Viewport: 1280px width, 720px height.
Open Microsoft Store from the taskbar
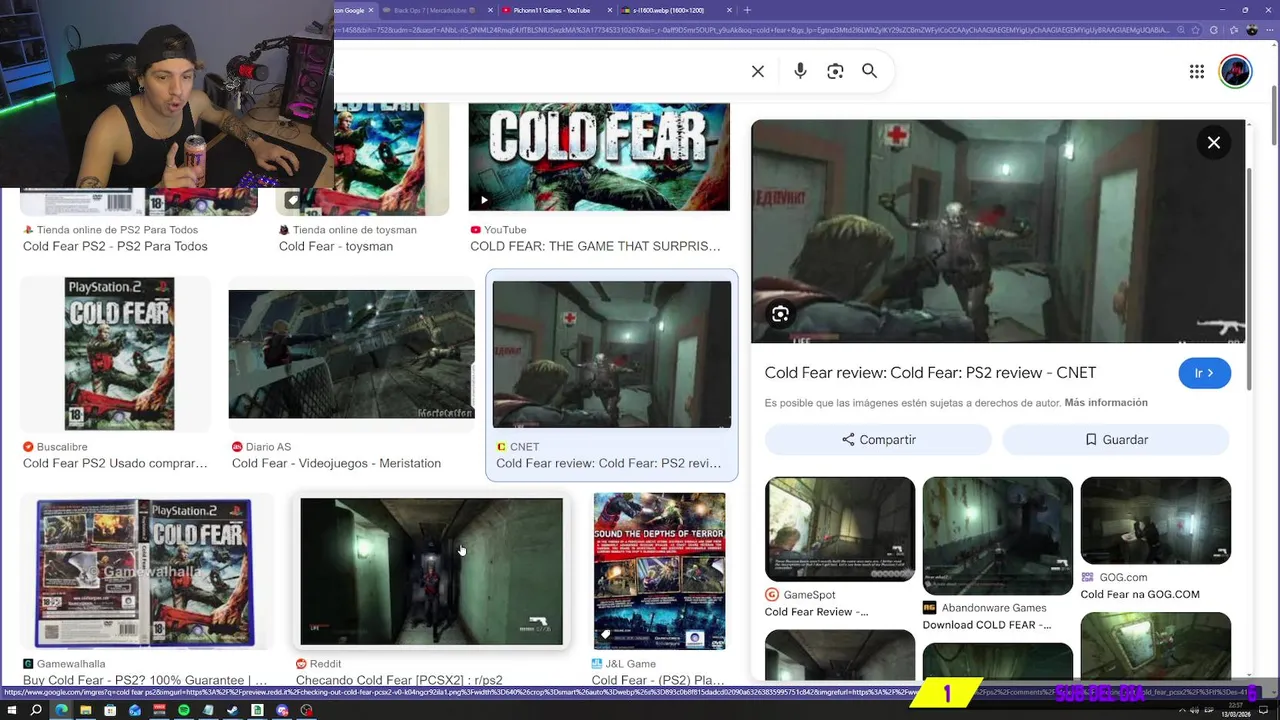tap(110, 710)
